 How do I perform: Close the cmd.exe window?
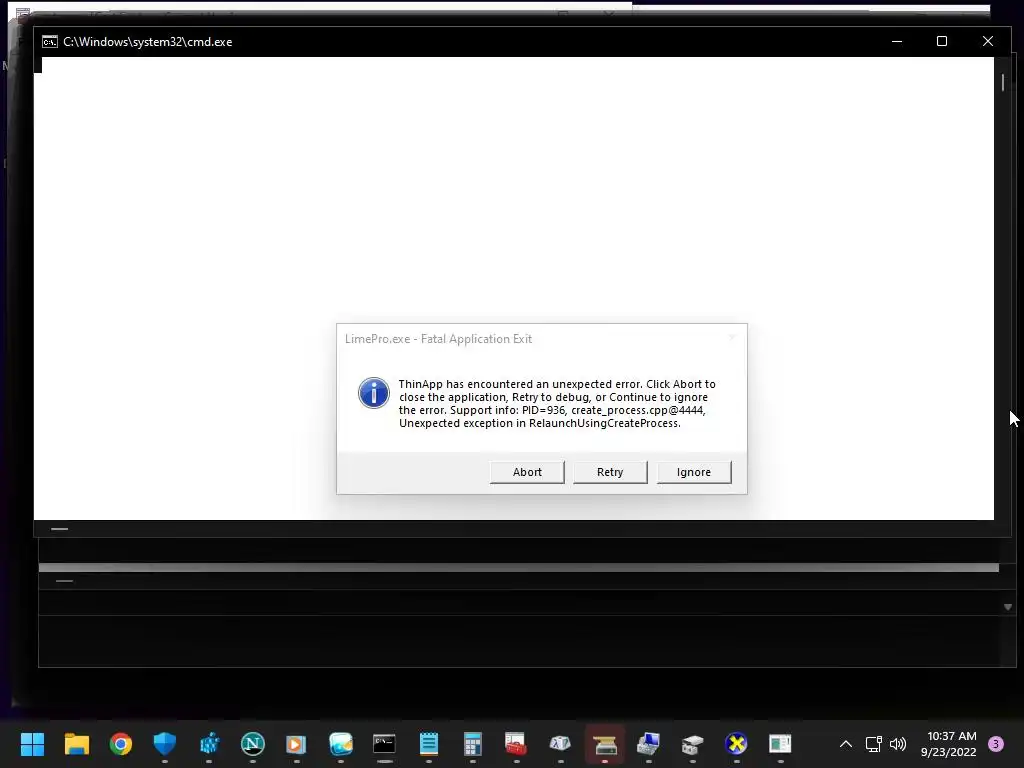click(987, 41)
